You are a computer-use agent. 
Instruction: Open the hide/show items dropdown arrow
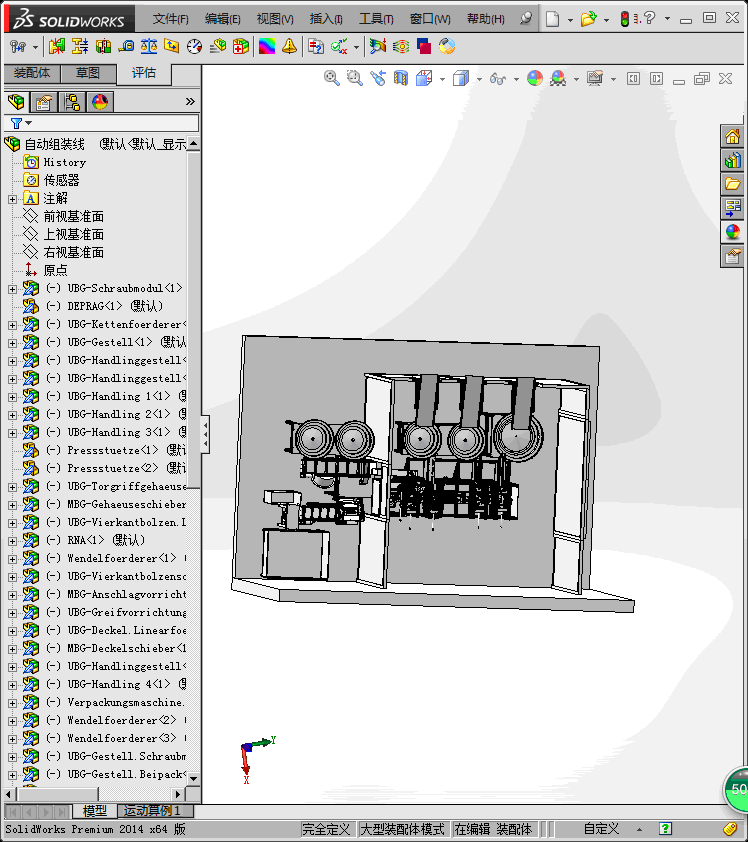(x=516, y=79)
